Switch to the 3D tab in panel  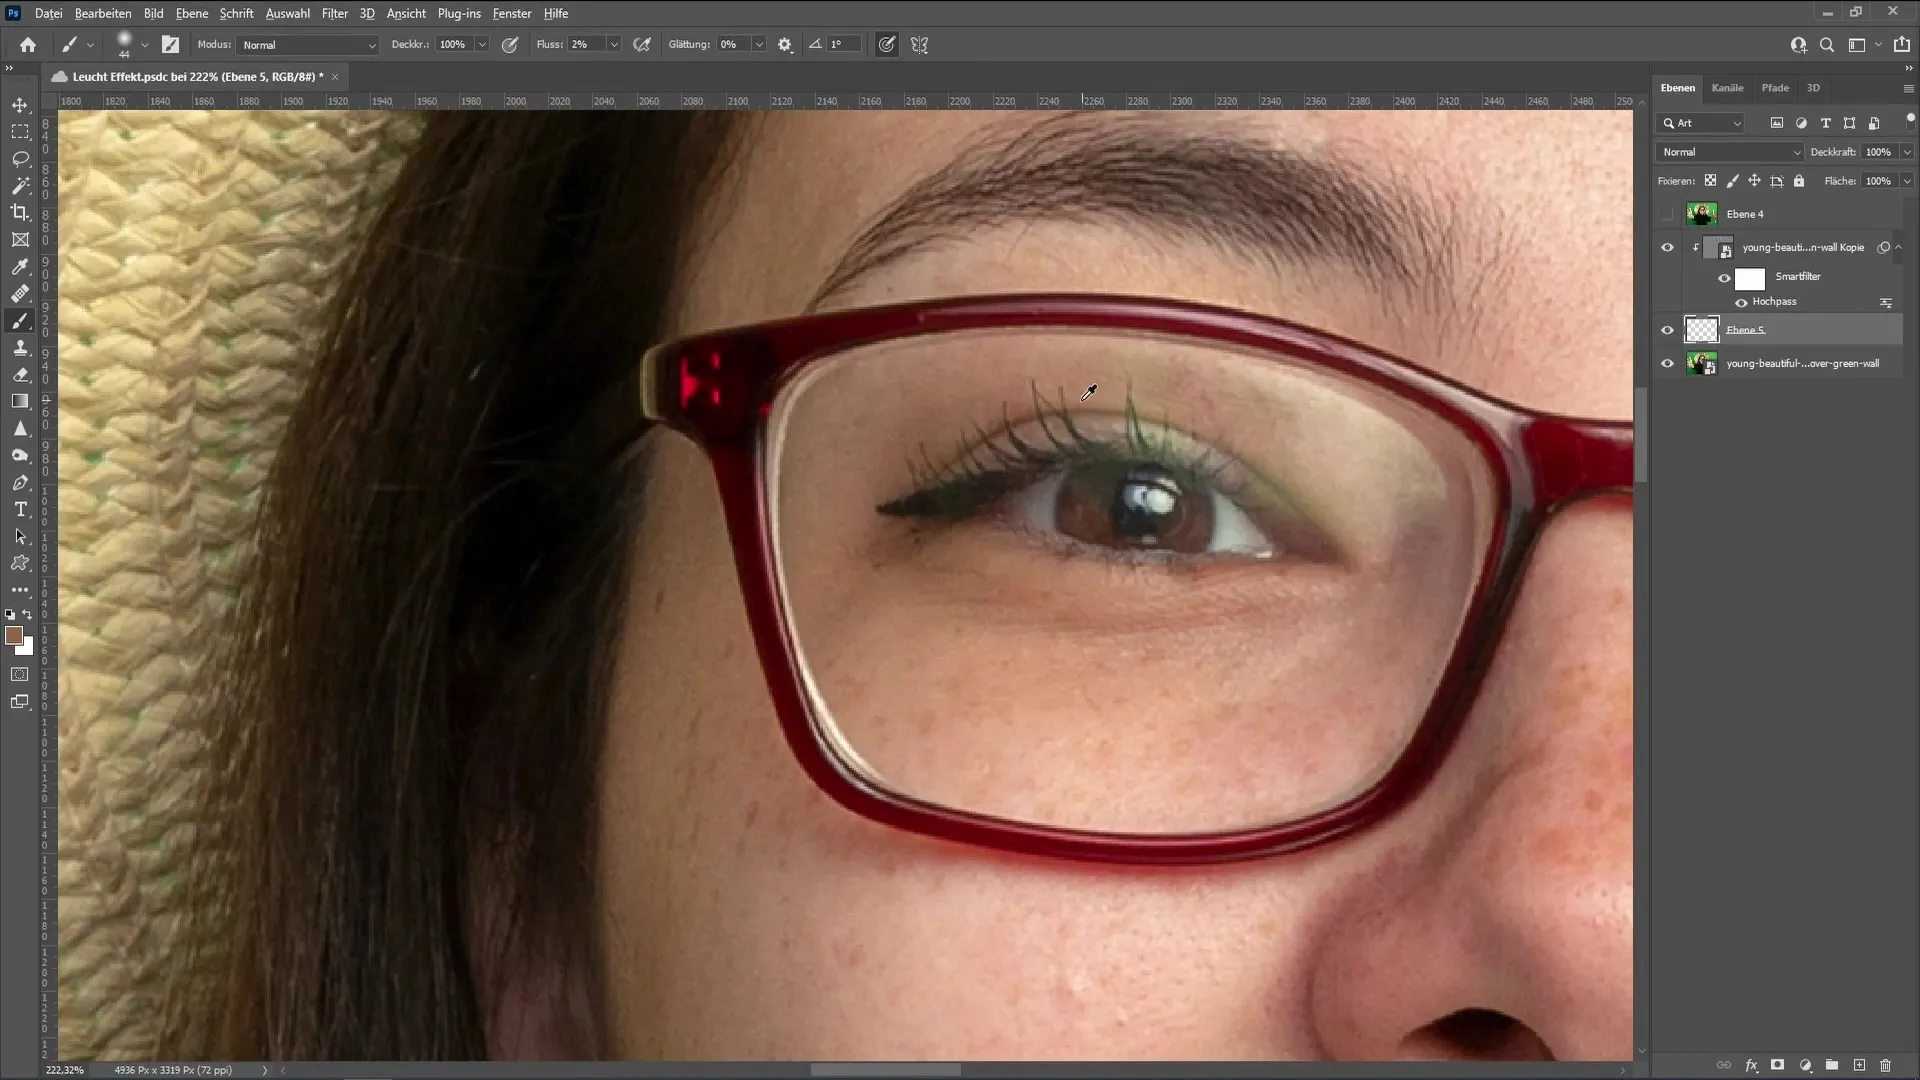(x=1813, y=87)
